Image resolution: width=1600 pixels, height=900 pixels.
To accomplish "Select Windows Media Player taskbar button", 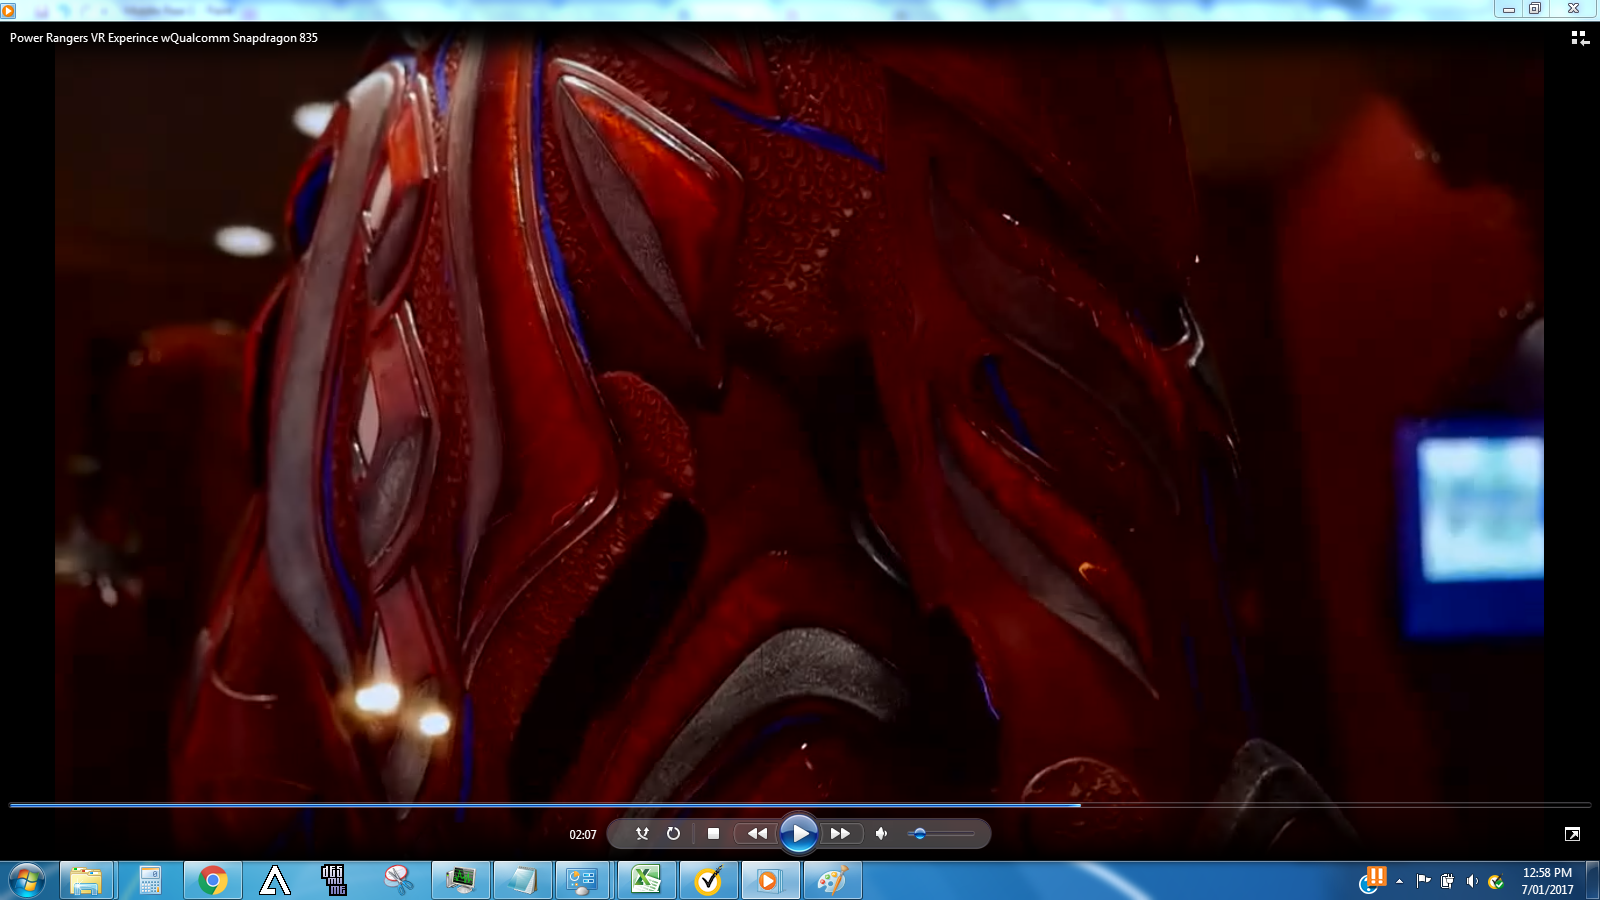I will tap(768, 881).
